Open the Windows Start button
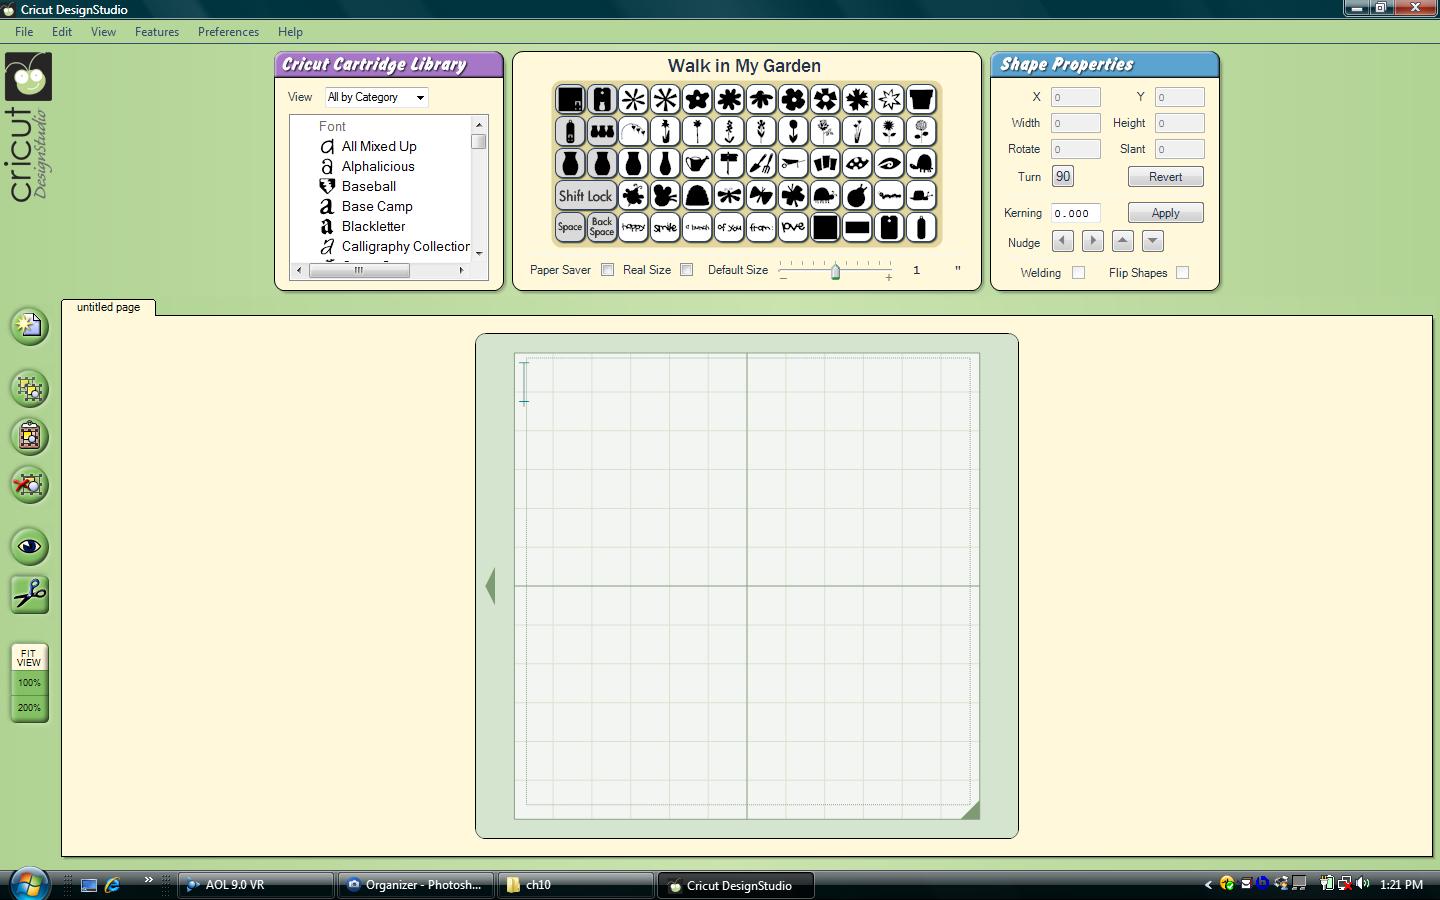 click(x=28, y=884)
